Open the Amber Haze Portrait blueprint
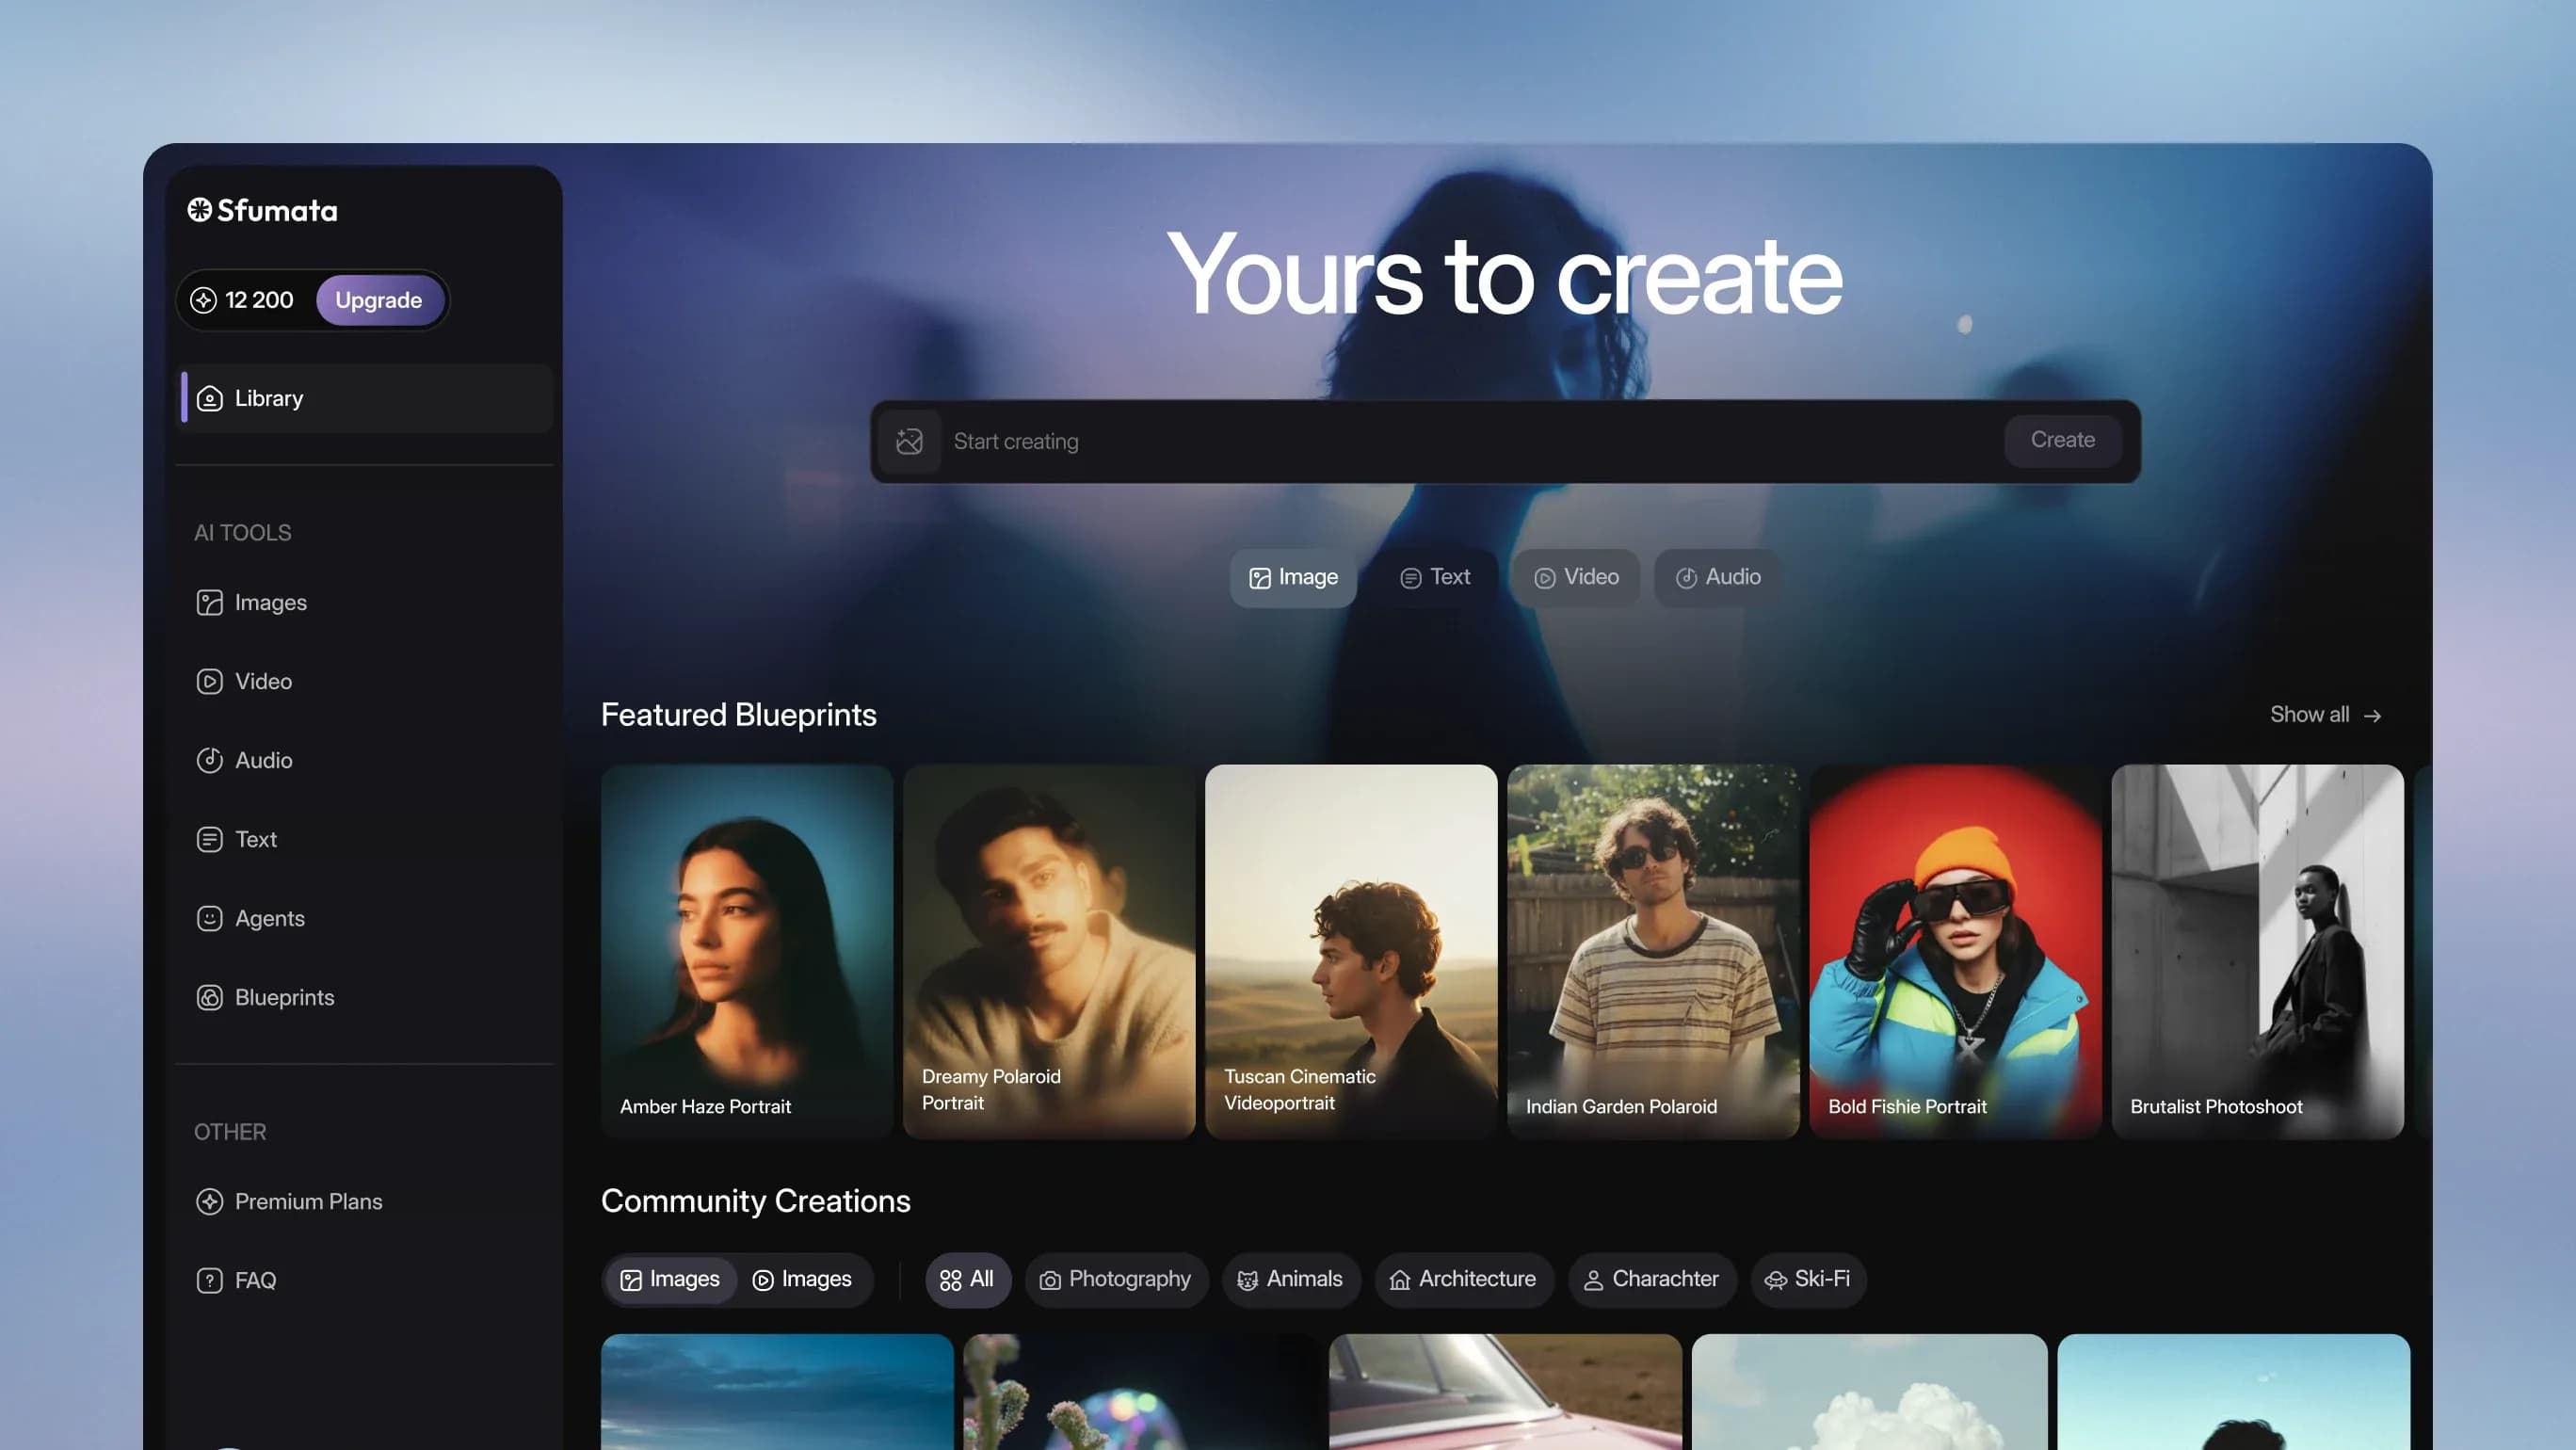This screenshot has height=1450, width=2576. (747, 951)
